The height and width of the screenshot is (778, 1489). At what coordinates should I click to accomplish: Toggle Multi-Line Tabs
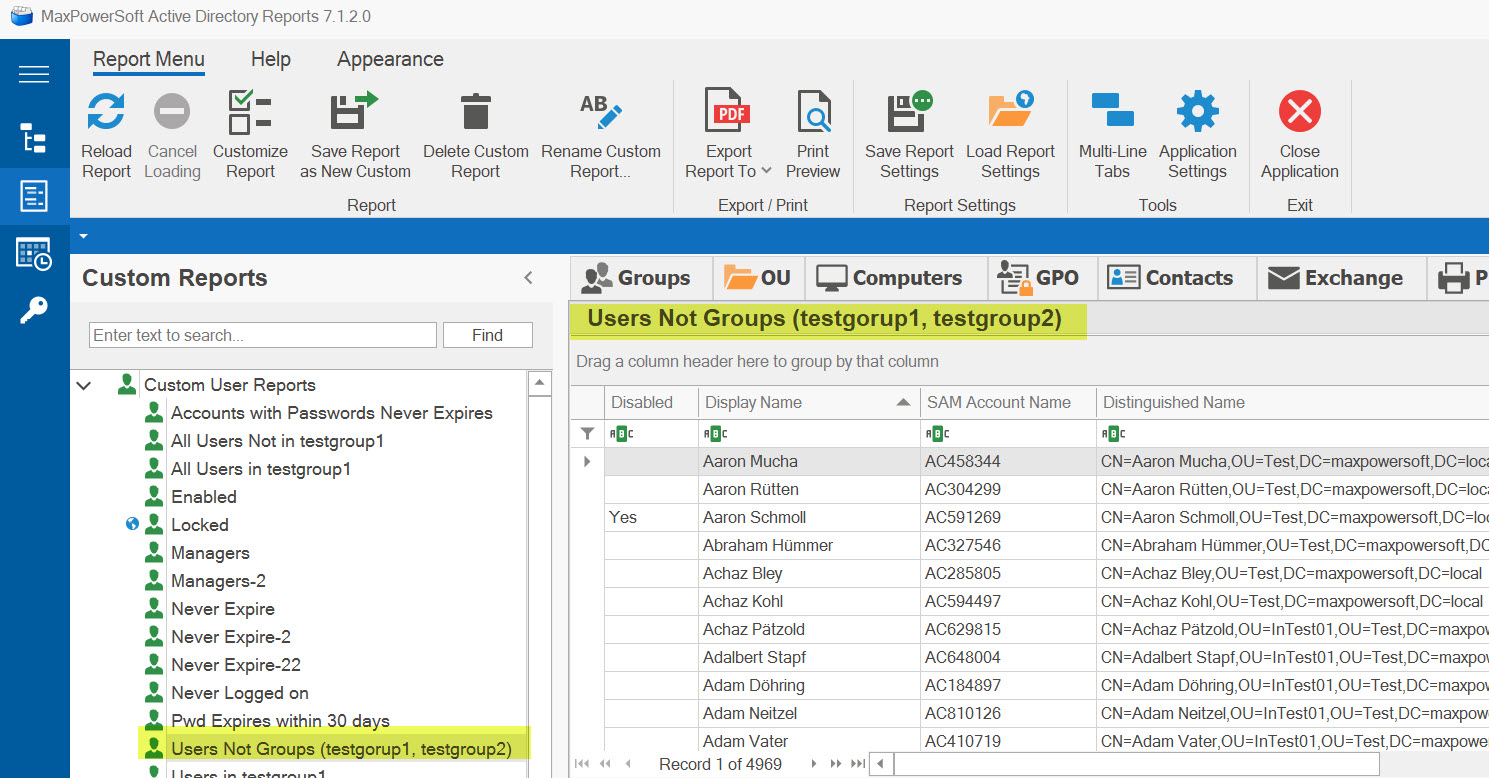[1112, 135]
